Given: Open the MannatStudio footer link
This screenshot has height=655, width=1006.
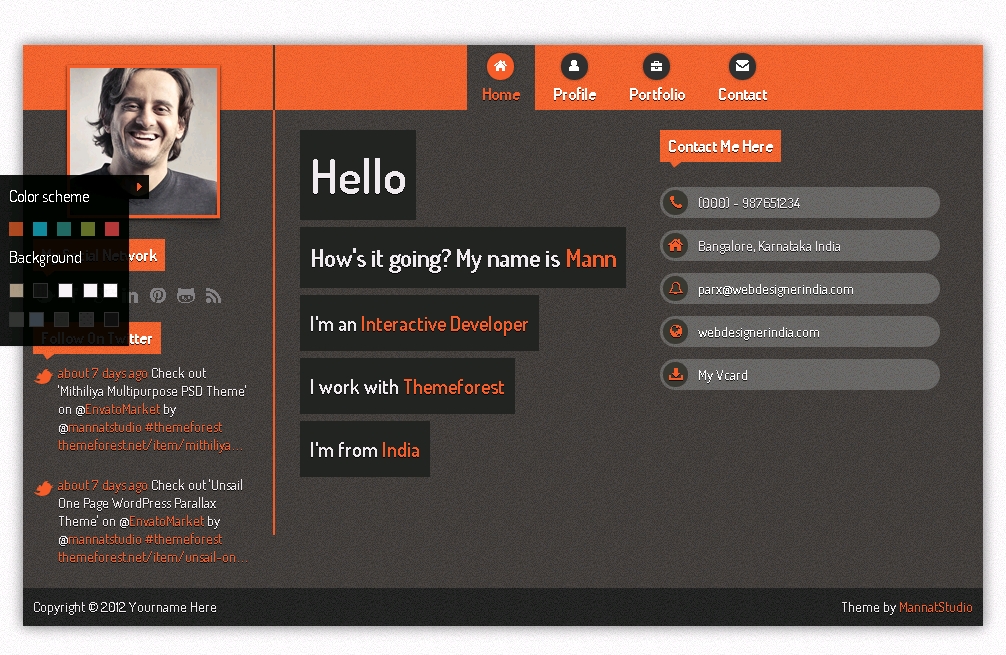Looking at the screenshot, I should (x=935, y=607).
